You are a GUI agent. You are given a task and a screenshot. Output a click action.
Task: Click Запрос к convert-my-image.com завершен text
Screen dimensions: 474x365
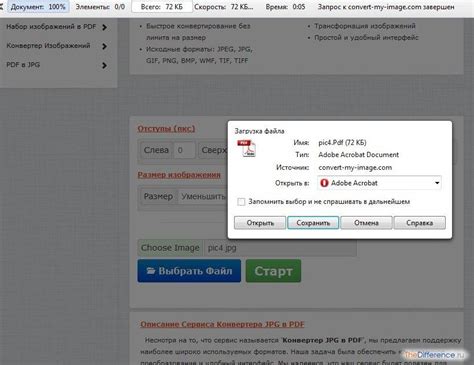pos(386,7)
